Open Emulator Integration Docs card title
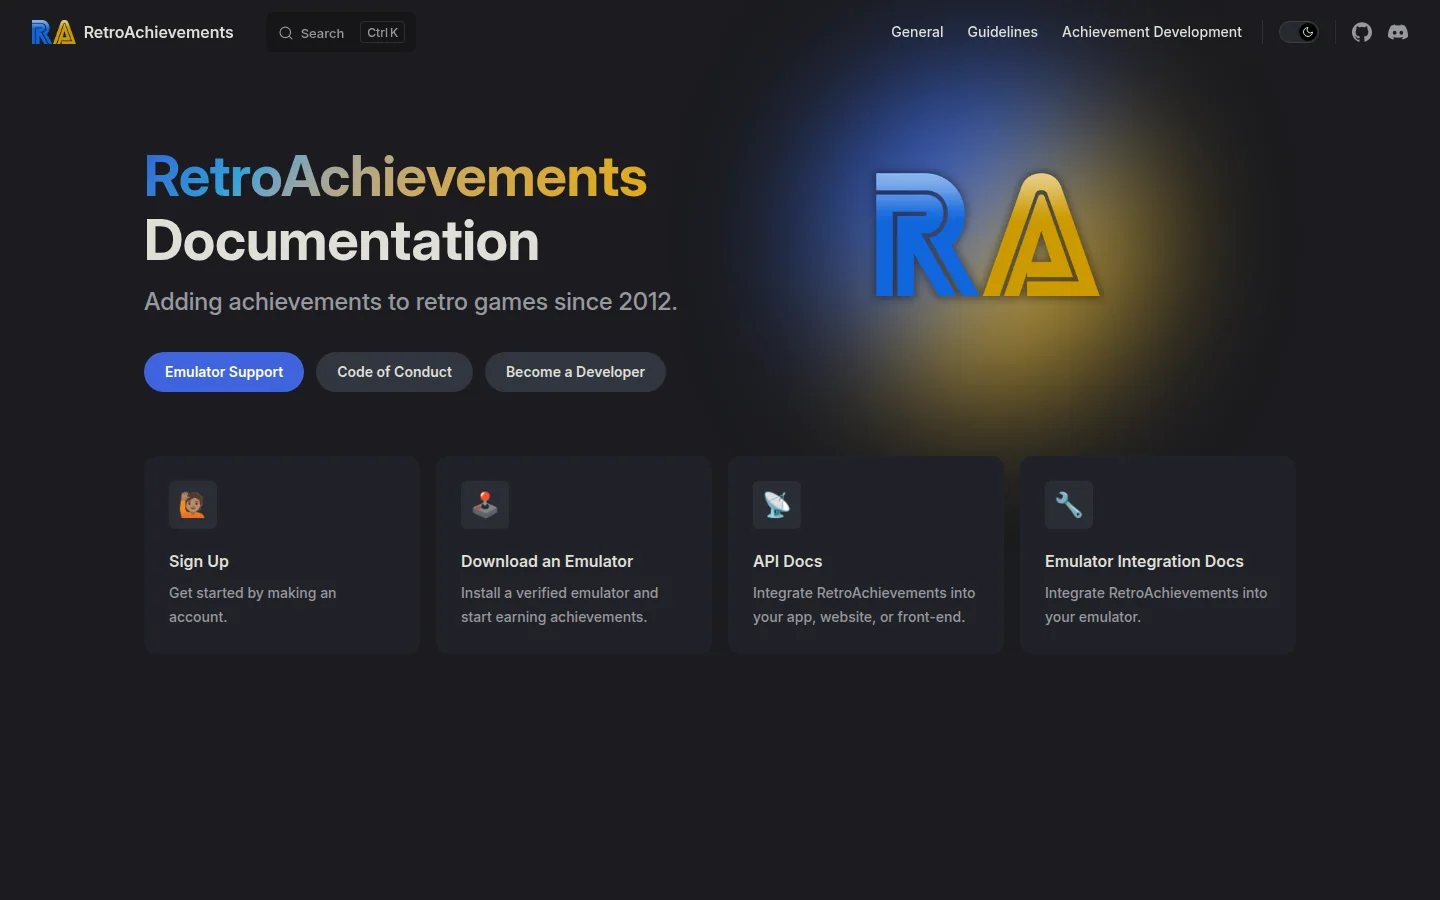Image resolution: width=1440 pixels, height=900 pixels. click(x=1144, y=561)
